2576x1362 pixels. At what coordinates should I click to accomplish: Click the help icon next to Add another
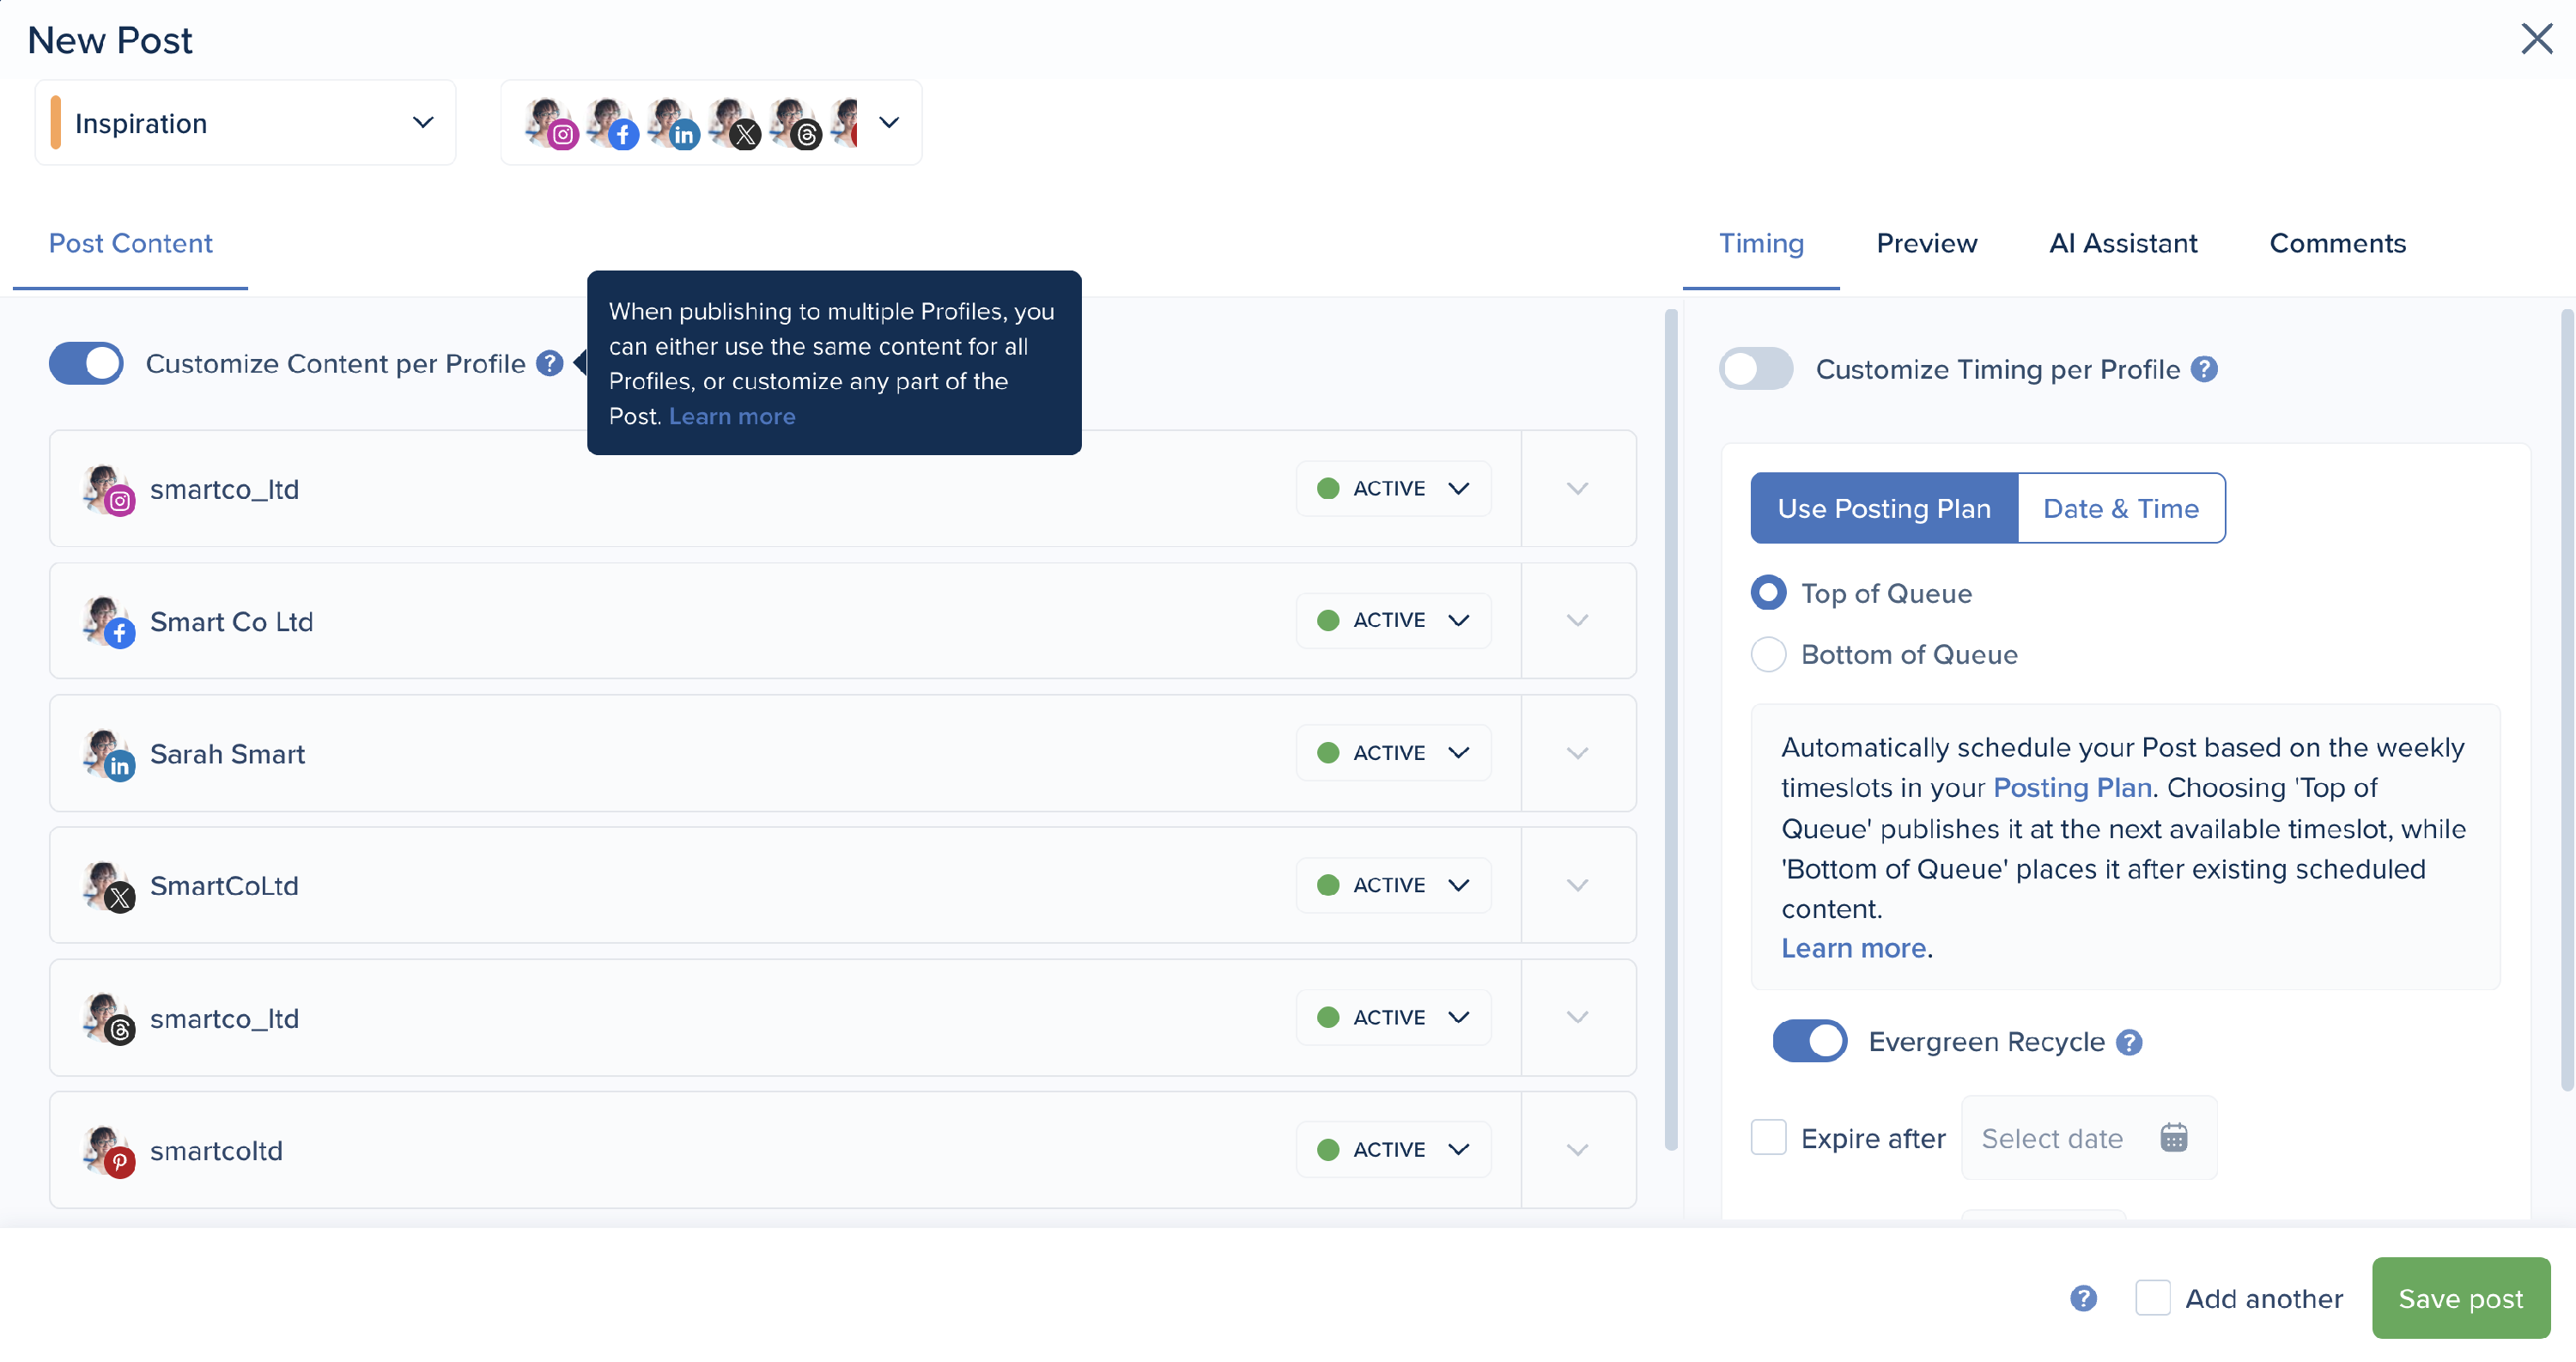coord(2083,1298)
